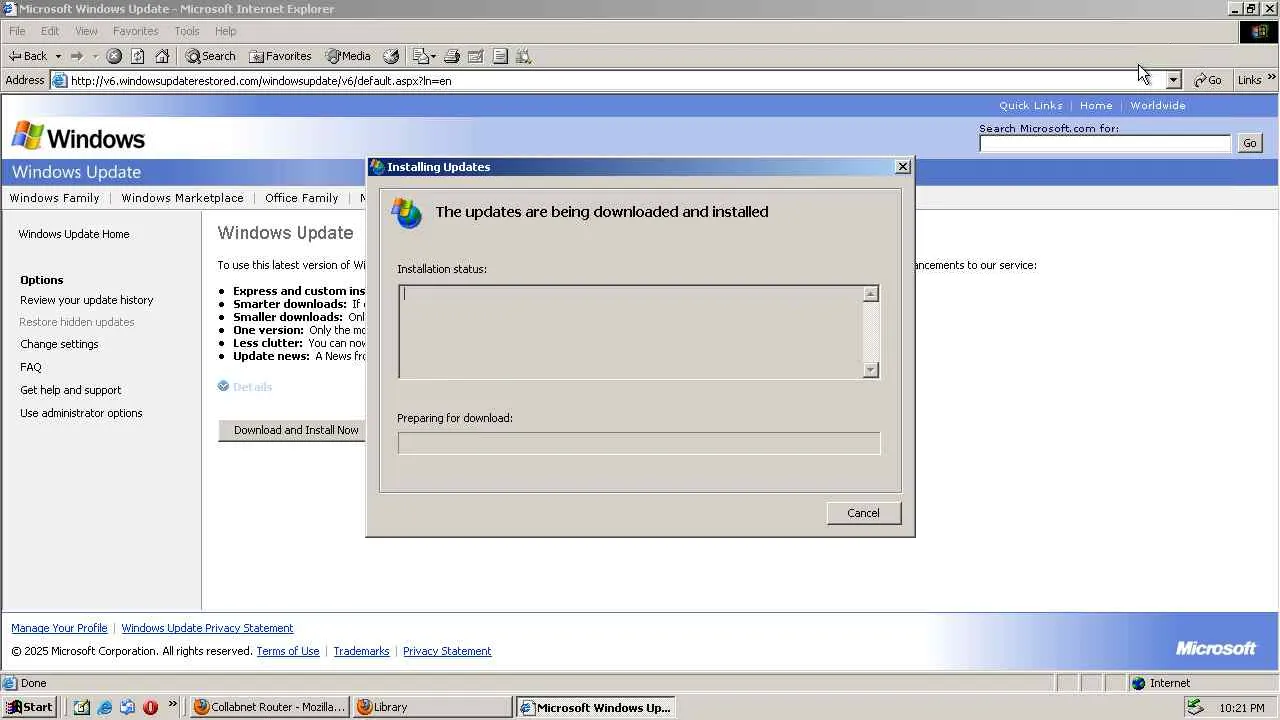Switch to Collabnet Router Mozilla taskbar window
Screen dimensions: 1280x720
pyautogui.click(x=269, y=707)
